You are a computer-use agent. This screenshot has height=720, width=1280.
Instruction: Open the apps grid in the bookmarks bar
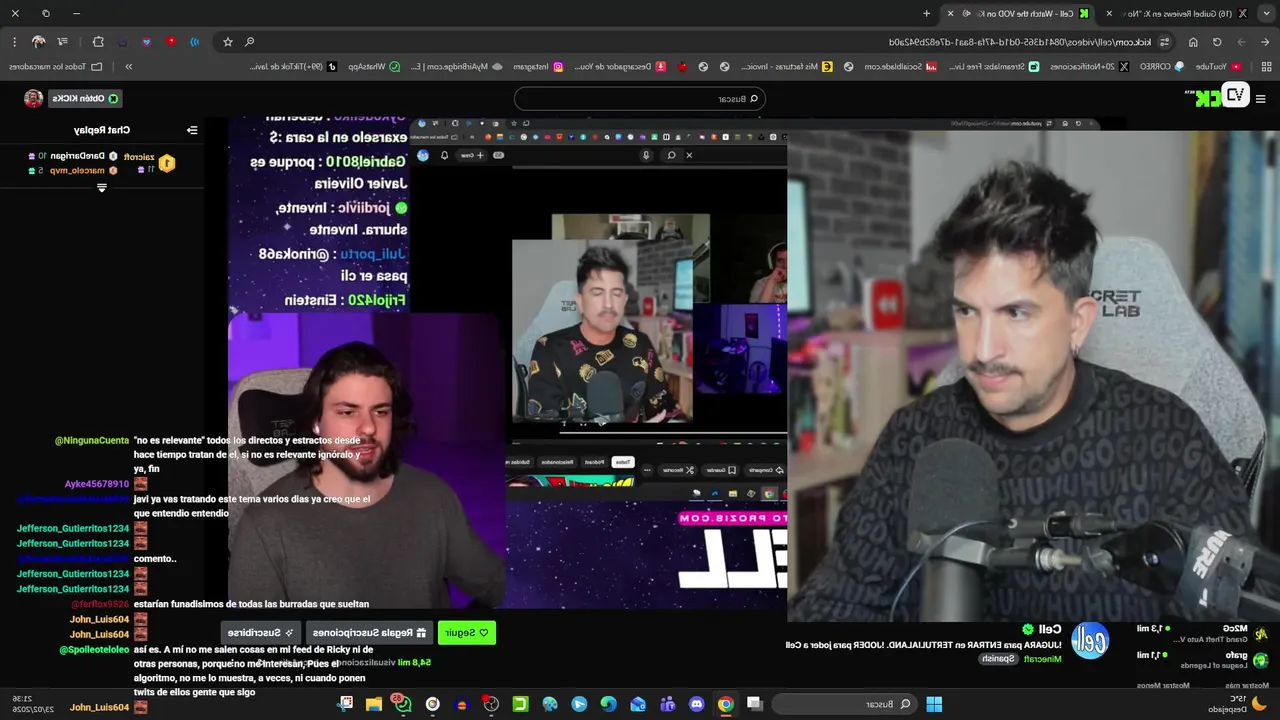[1265, 67]
